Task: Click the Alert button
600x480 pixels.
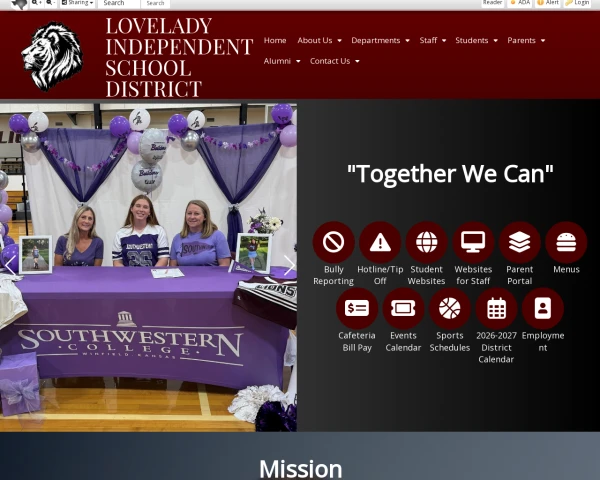Action: (x=548, y=3)
